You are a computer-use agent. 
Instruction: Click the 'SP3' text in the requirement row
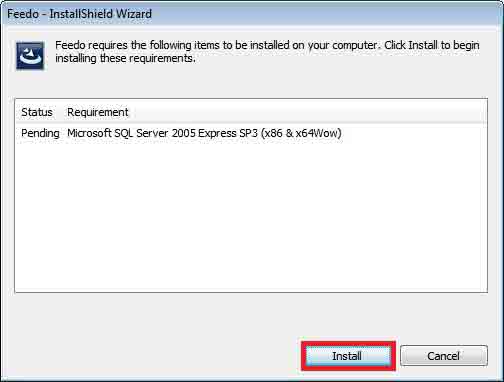pos(248,133)
